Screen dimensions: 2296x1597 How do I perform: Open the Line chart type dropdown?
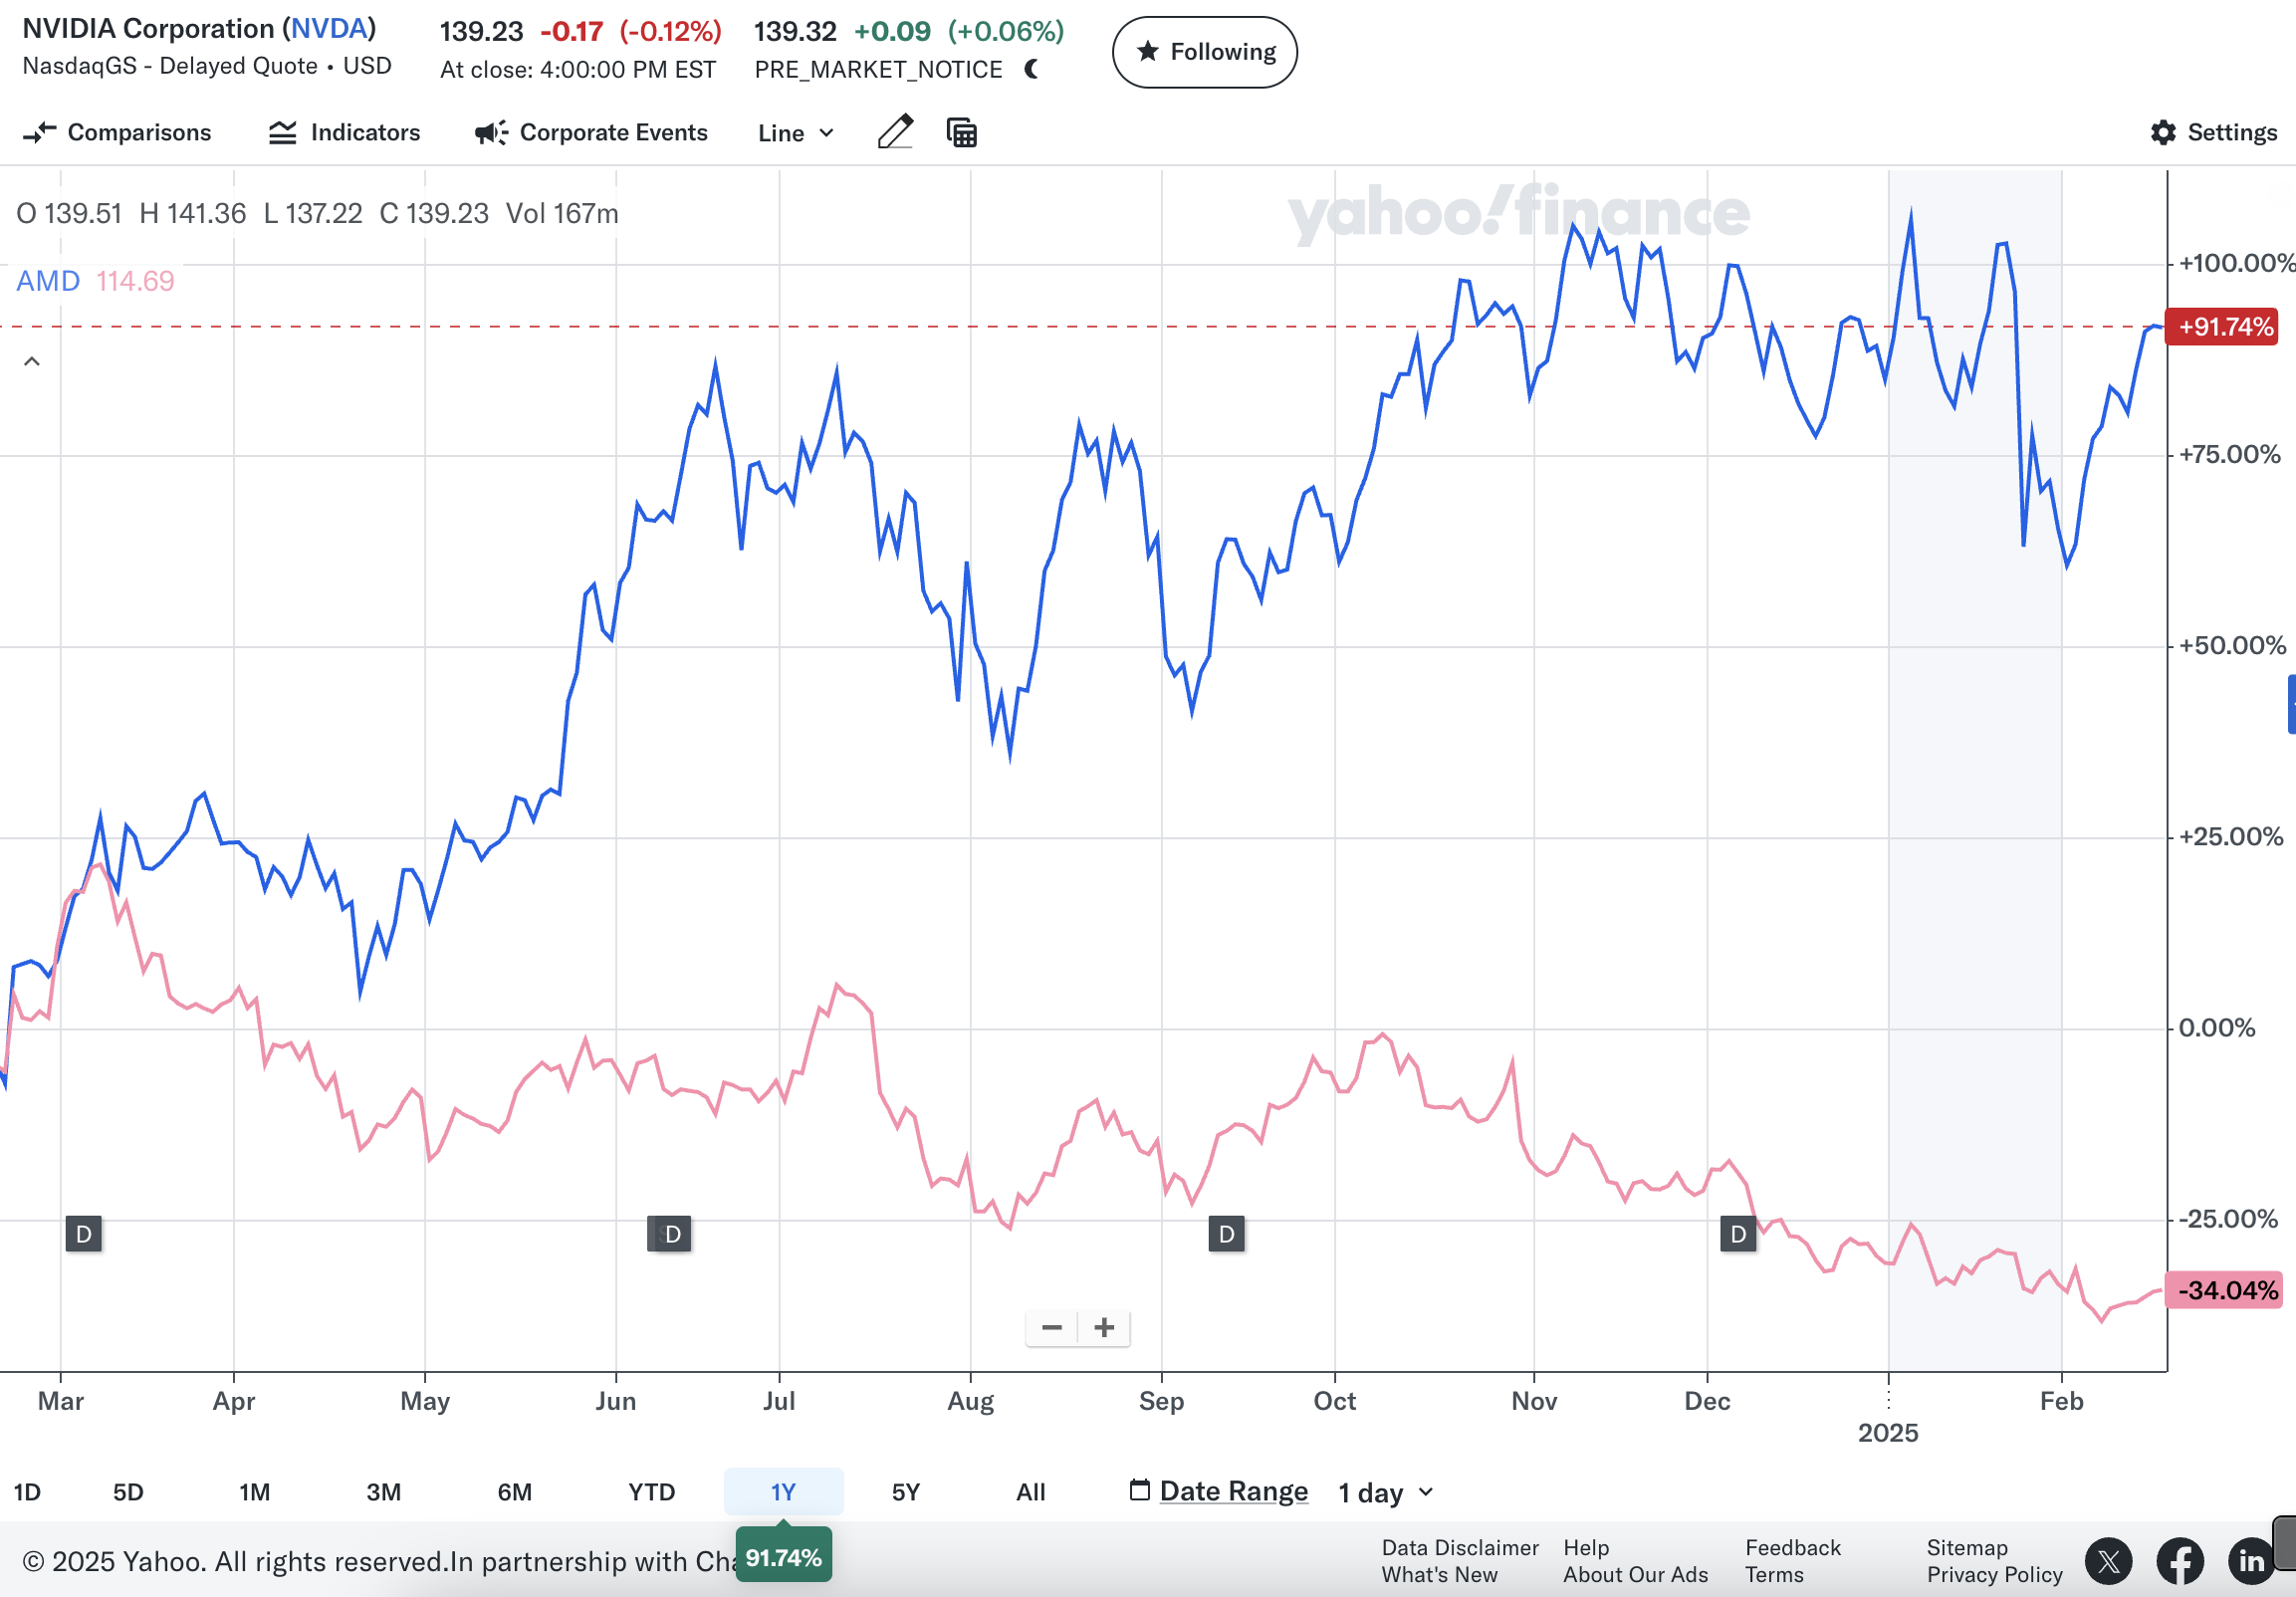click(x=795, y=133)
